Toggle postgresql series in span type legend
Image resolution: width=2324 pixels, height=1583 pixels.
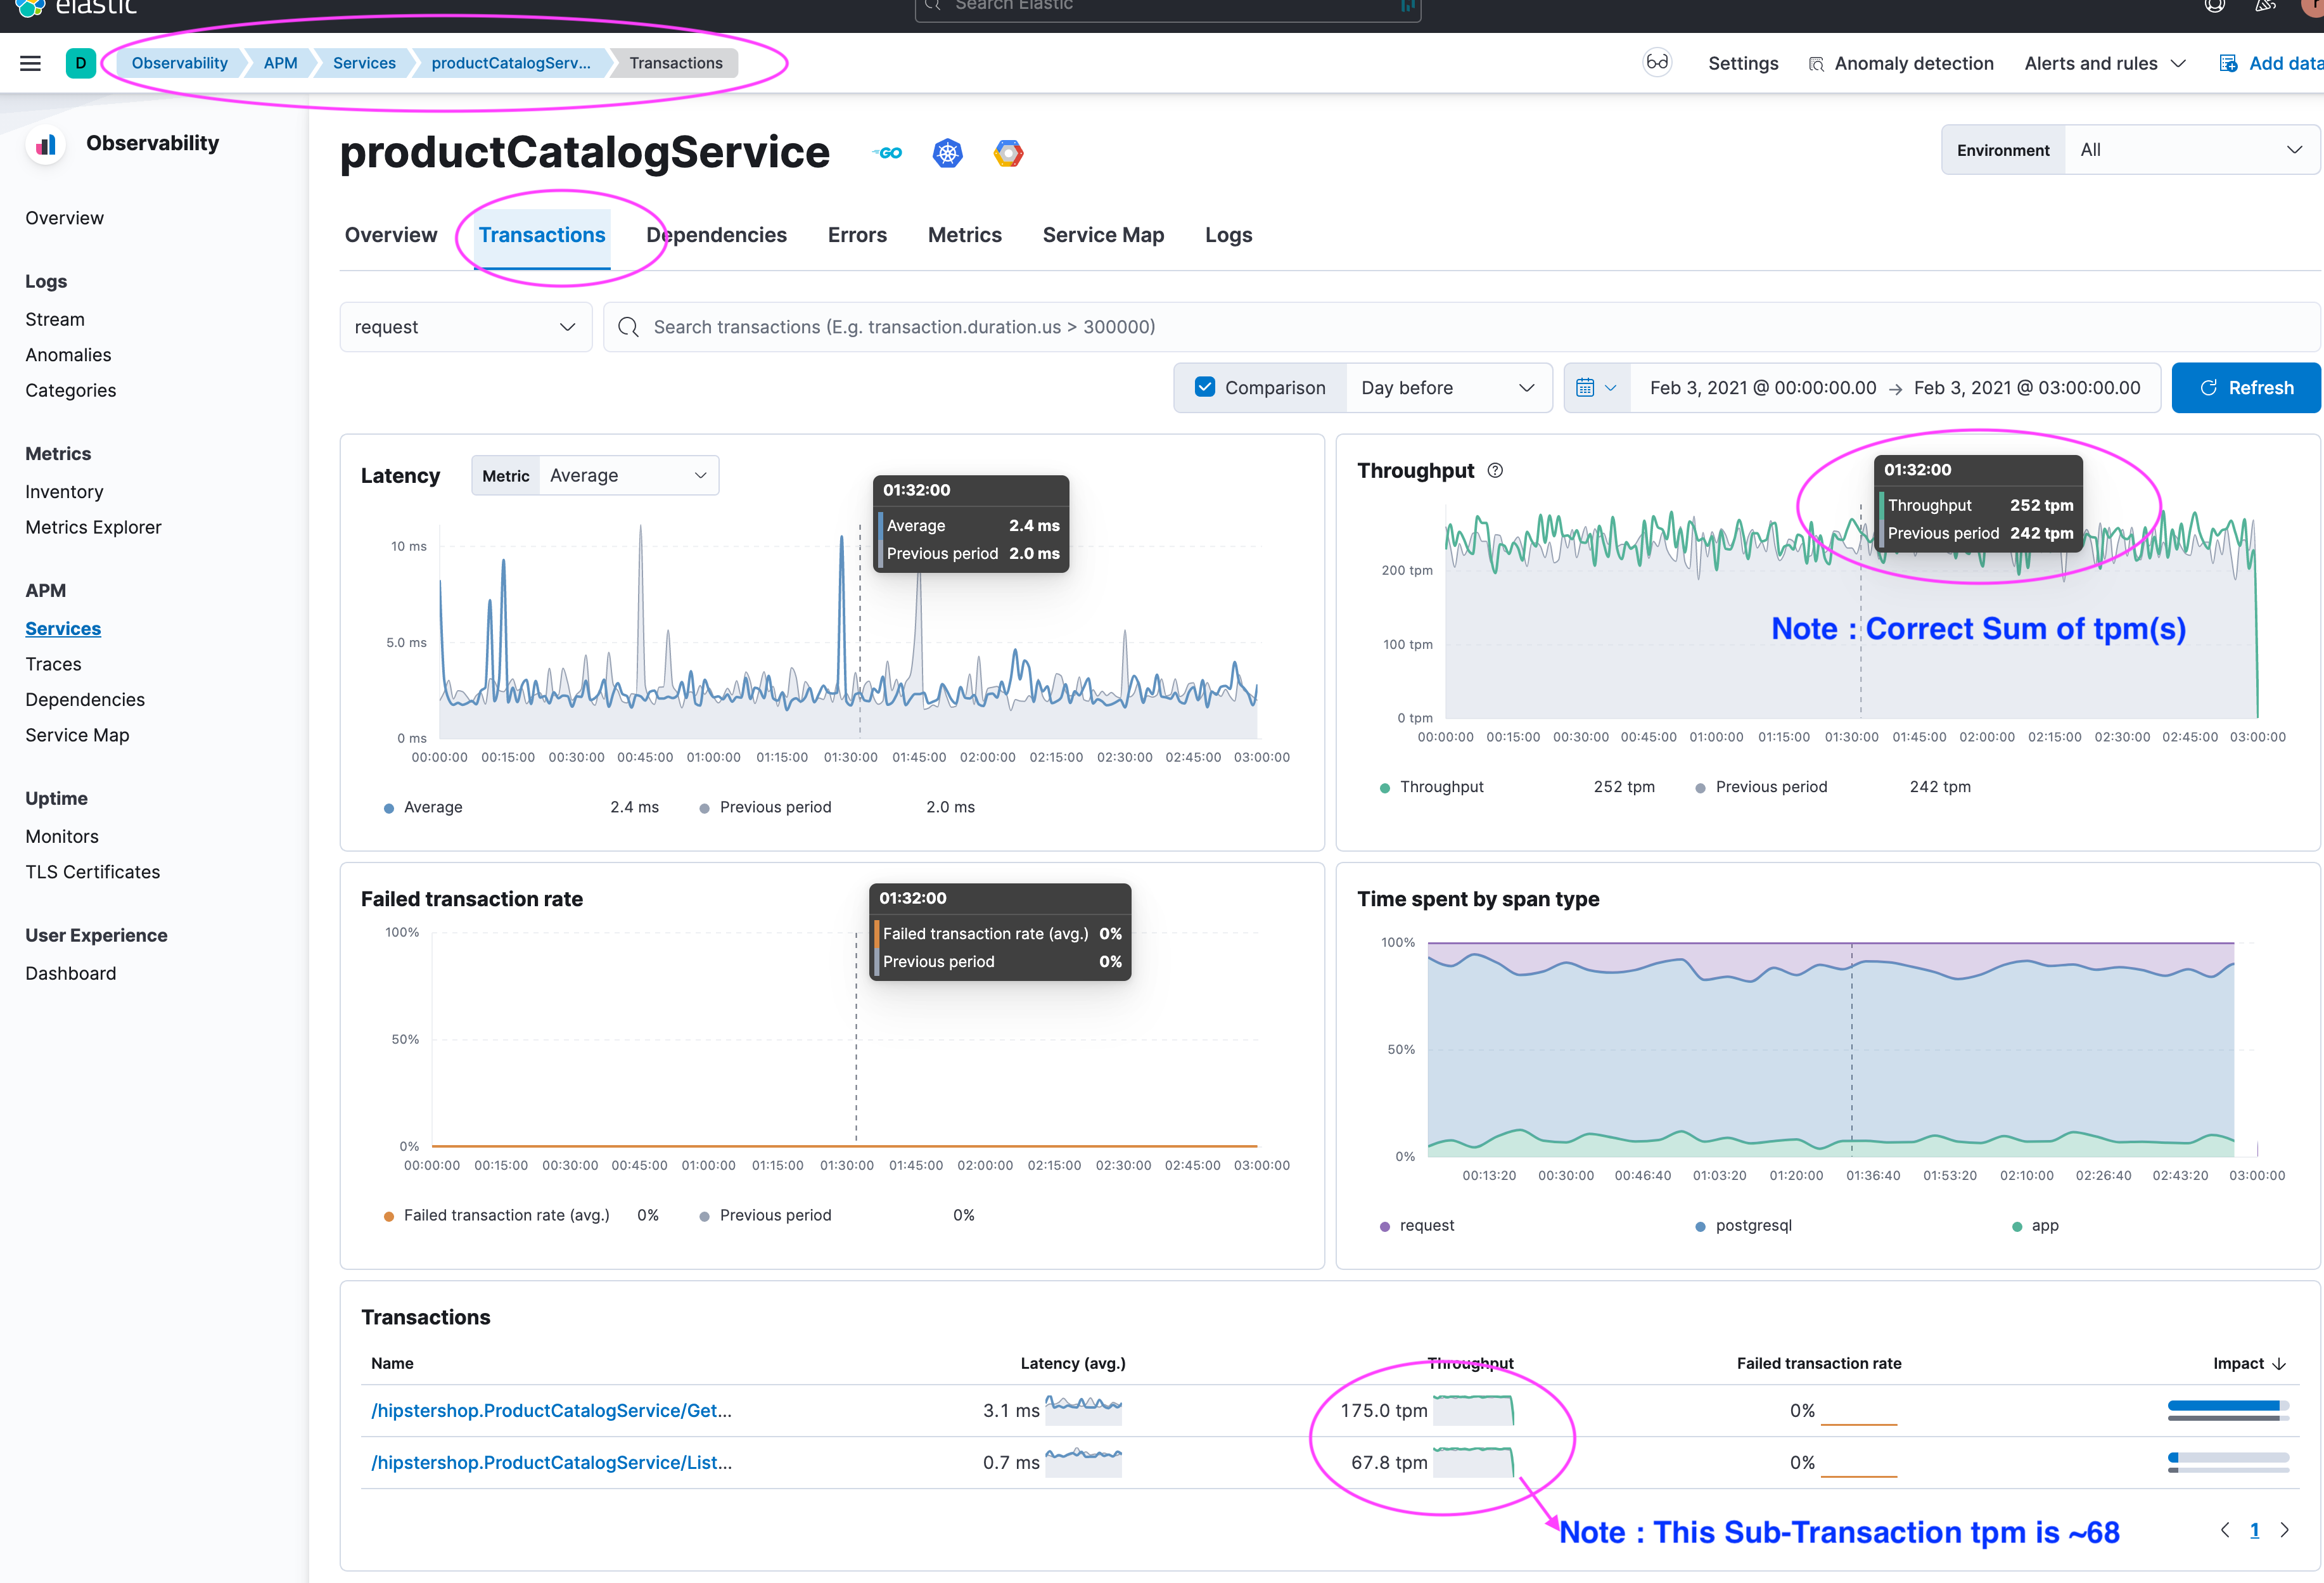(x=1753, y=1225)
